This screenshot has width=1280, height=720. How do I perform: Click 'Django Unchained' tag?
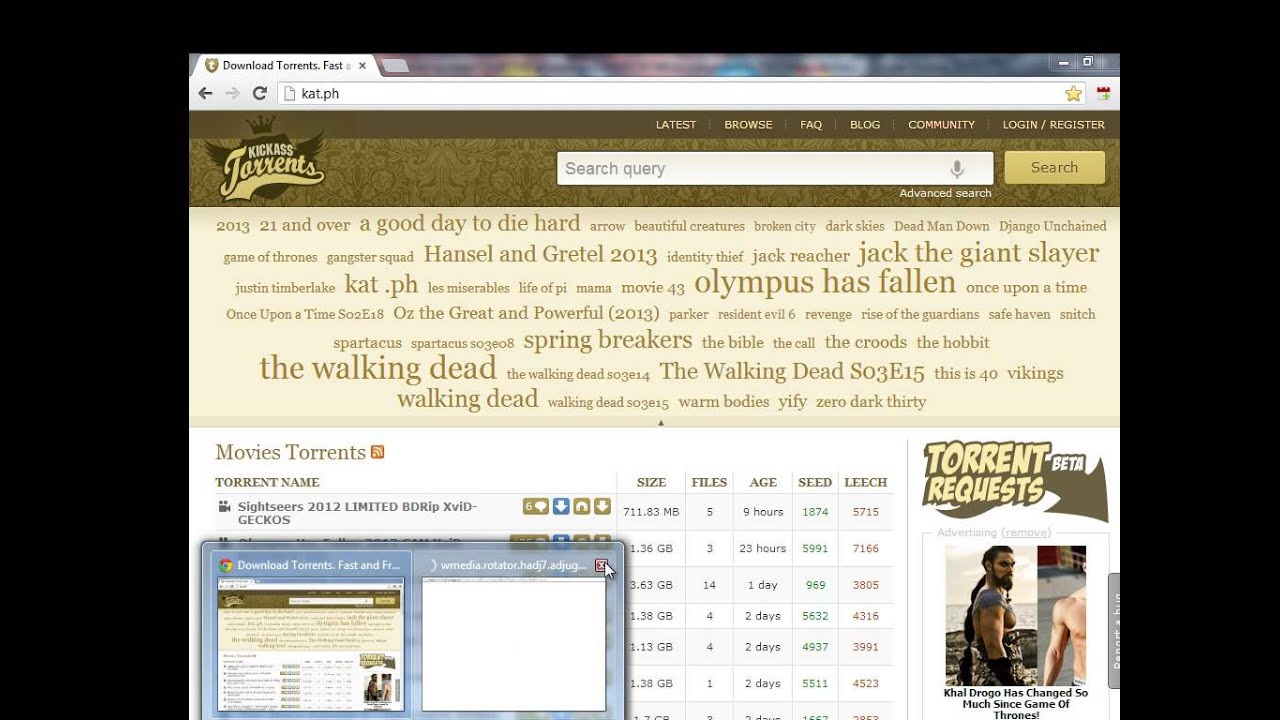pos(1053,226)
